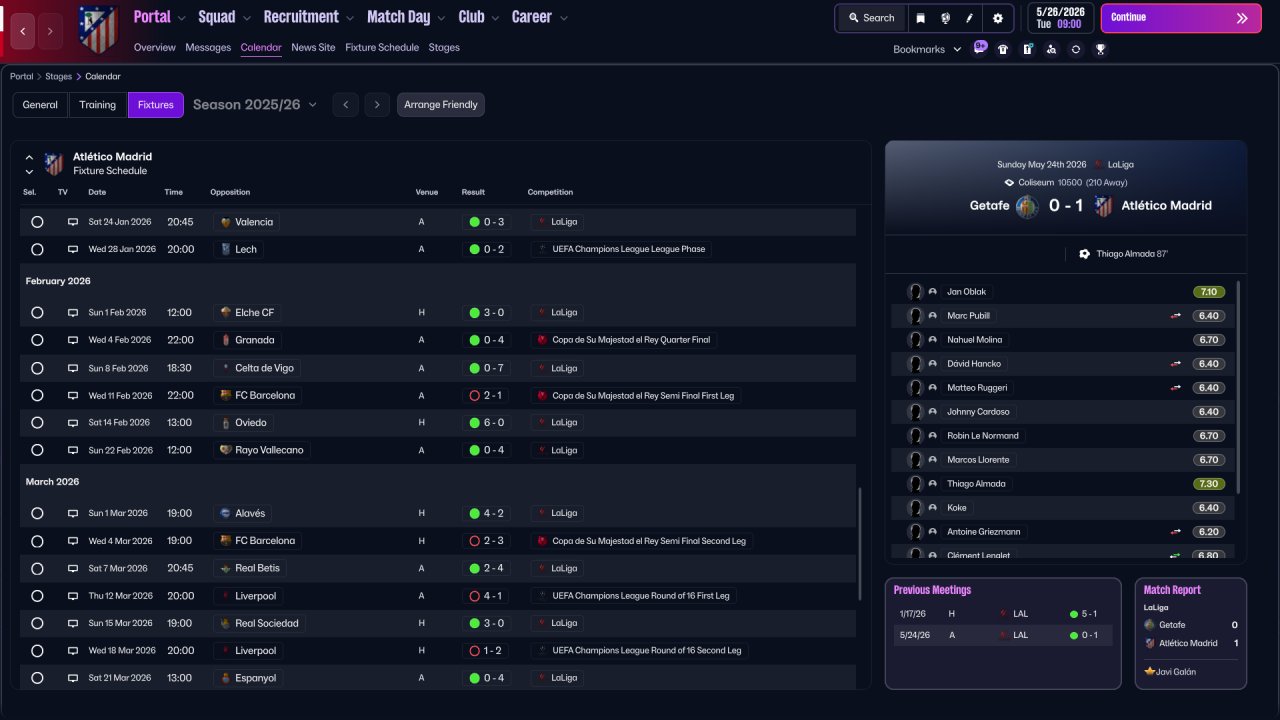Open the News Site tab
Image resolution: width=1280 pixels, height=720 pixels.
tap(313, 47)
